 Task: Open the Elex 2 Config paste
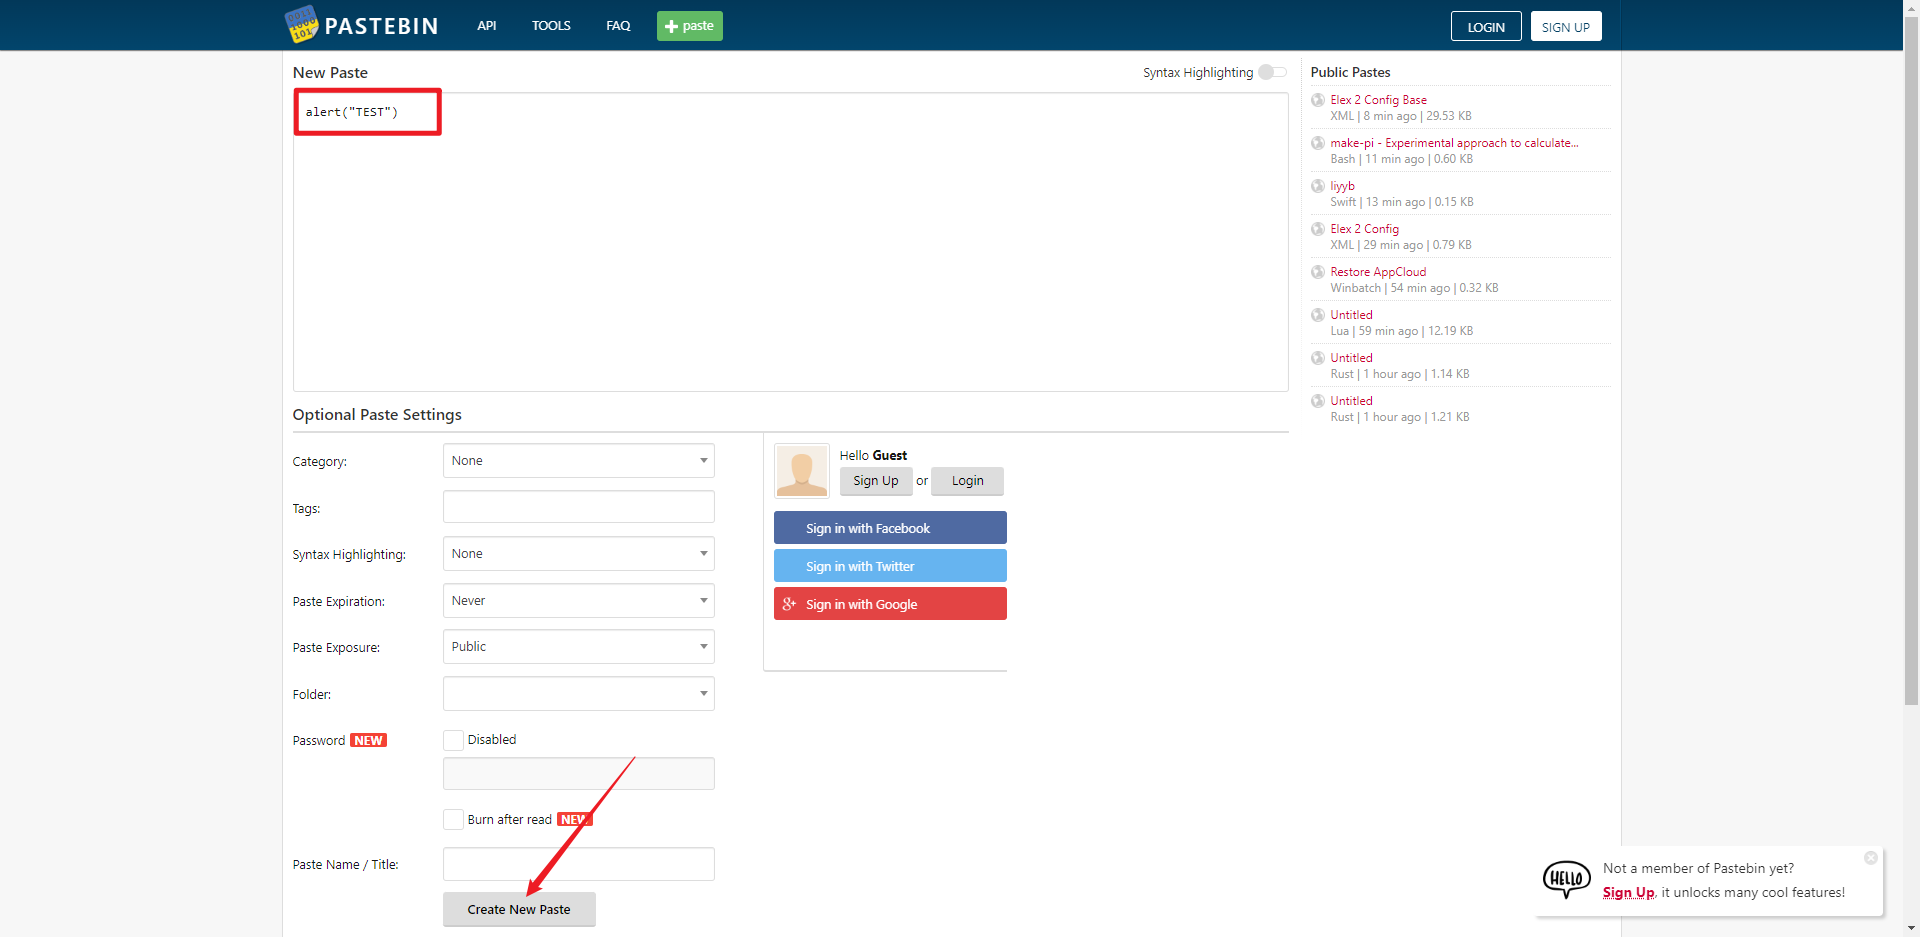pos(1364,229)
